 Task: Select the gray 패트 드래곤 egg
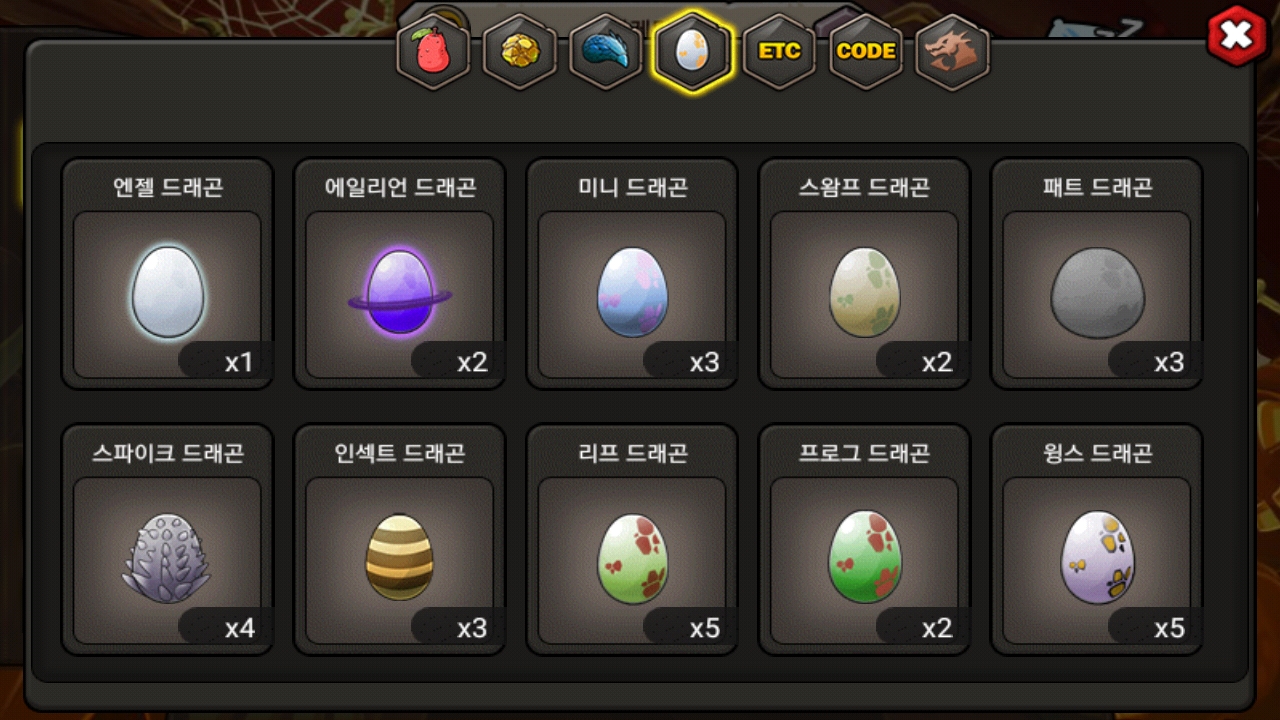[x=1097, y=292]
